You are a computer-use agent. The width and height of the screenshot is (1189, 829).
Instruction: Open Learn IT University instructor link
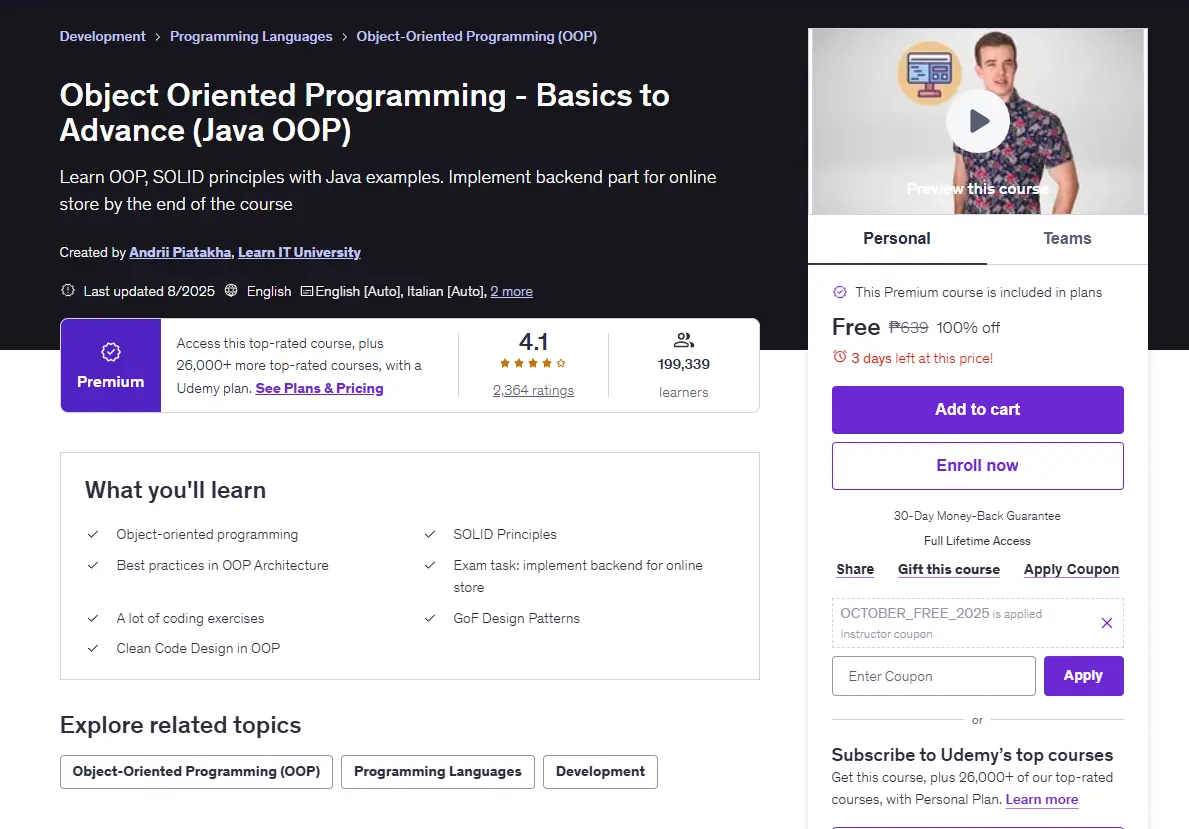point(300,253)
